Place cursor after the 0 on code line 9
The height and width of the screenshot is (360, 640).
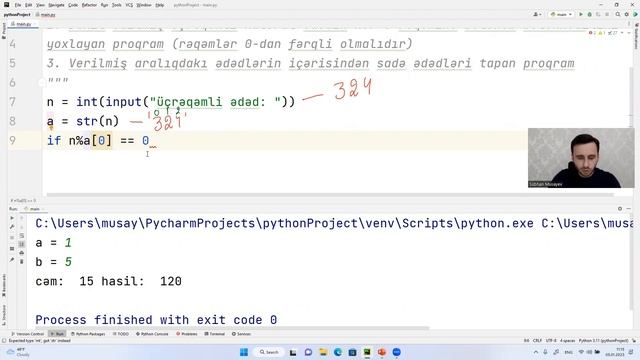tap(149, 140)
